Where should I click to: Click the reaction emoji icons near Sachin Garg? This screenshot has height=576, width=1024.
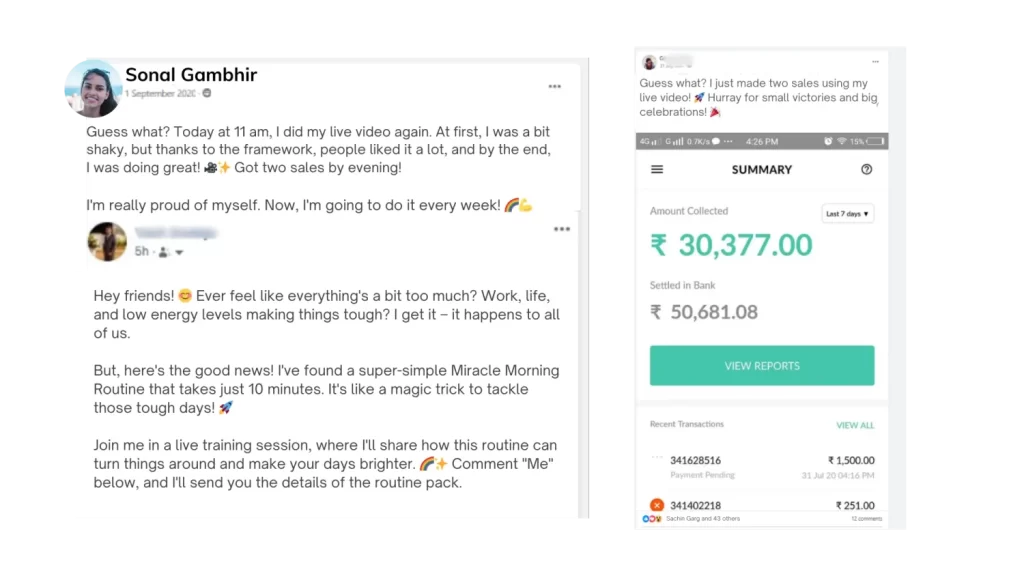click(652, 519)
